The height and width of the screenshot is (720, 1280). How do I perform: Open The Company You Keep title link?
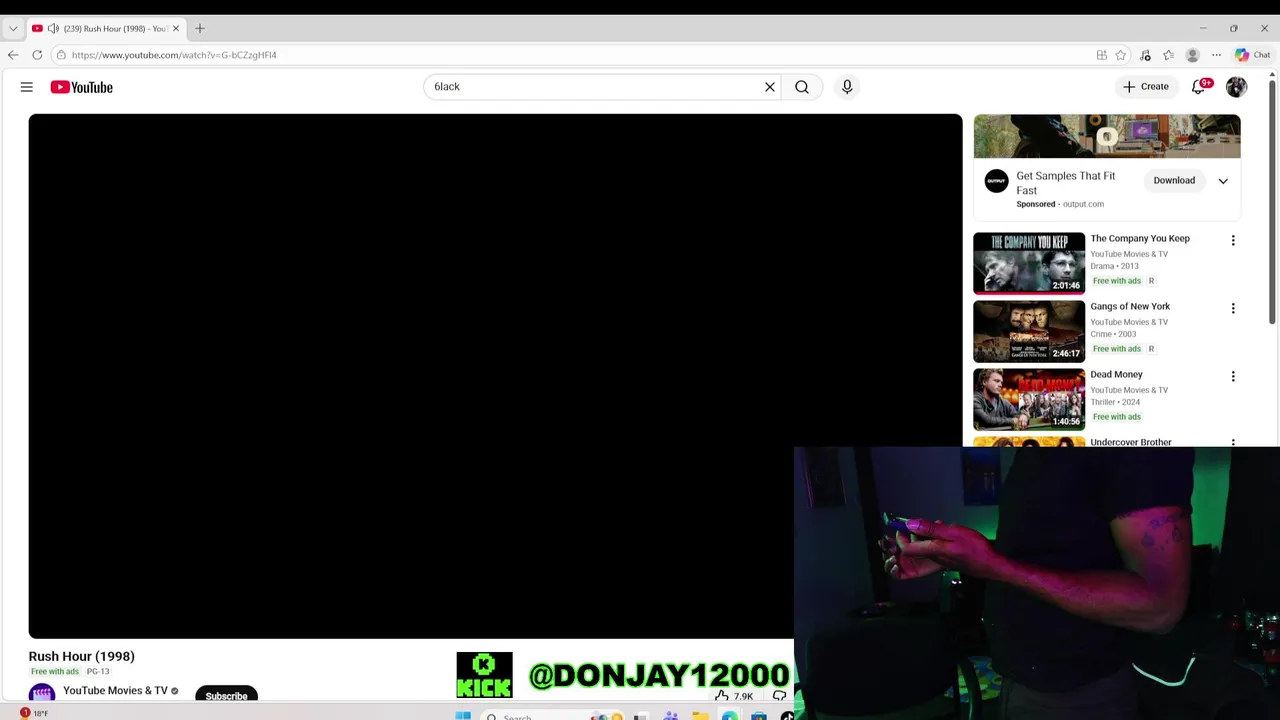(x=1140, y=238)
